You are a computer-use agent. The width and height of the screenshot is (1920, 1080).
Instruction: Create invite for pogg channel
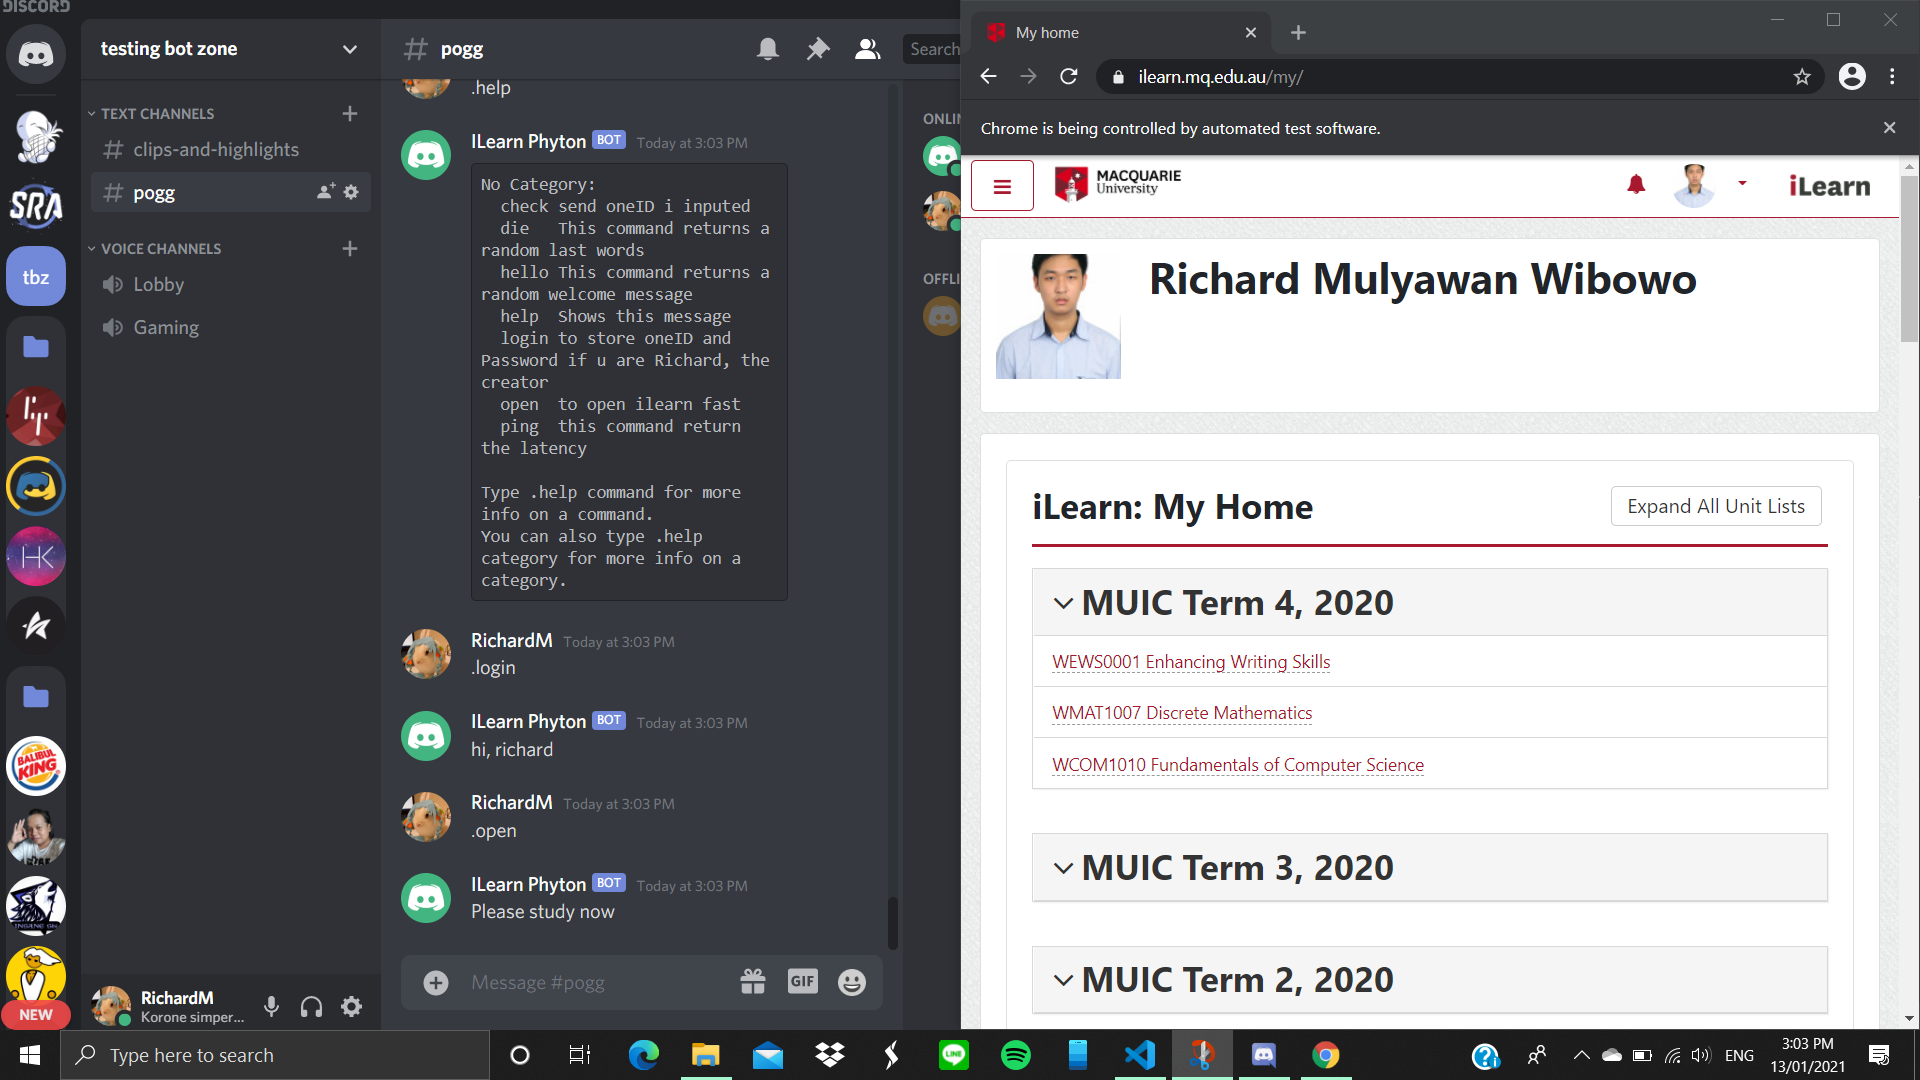[326, 191]
